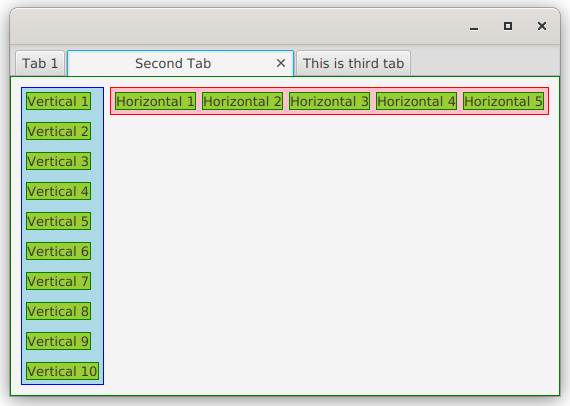The image size is (570, 406).
Task: Choose the Horizontal 4 button
Action: coord(416,101)
